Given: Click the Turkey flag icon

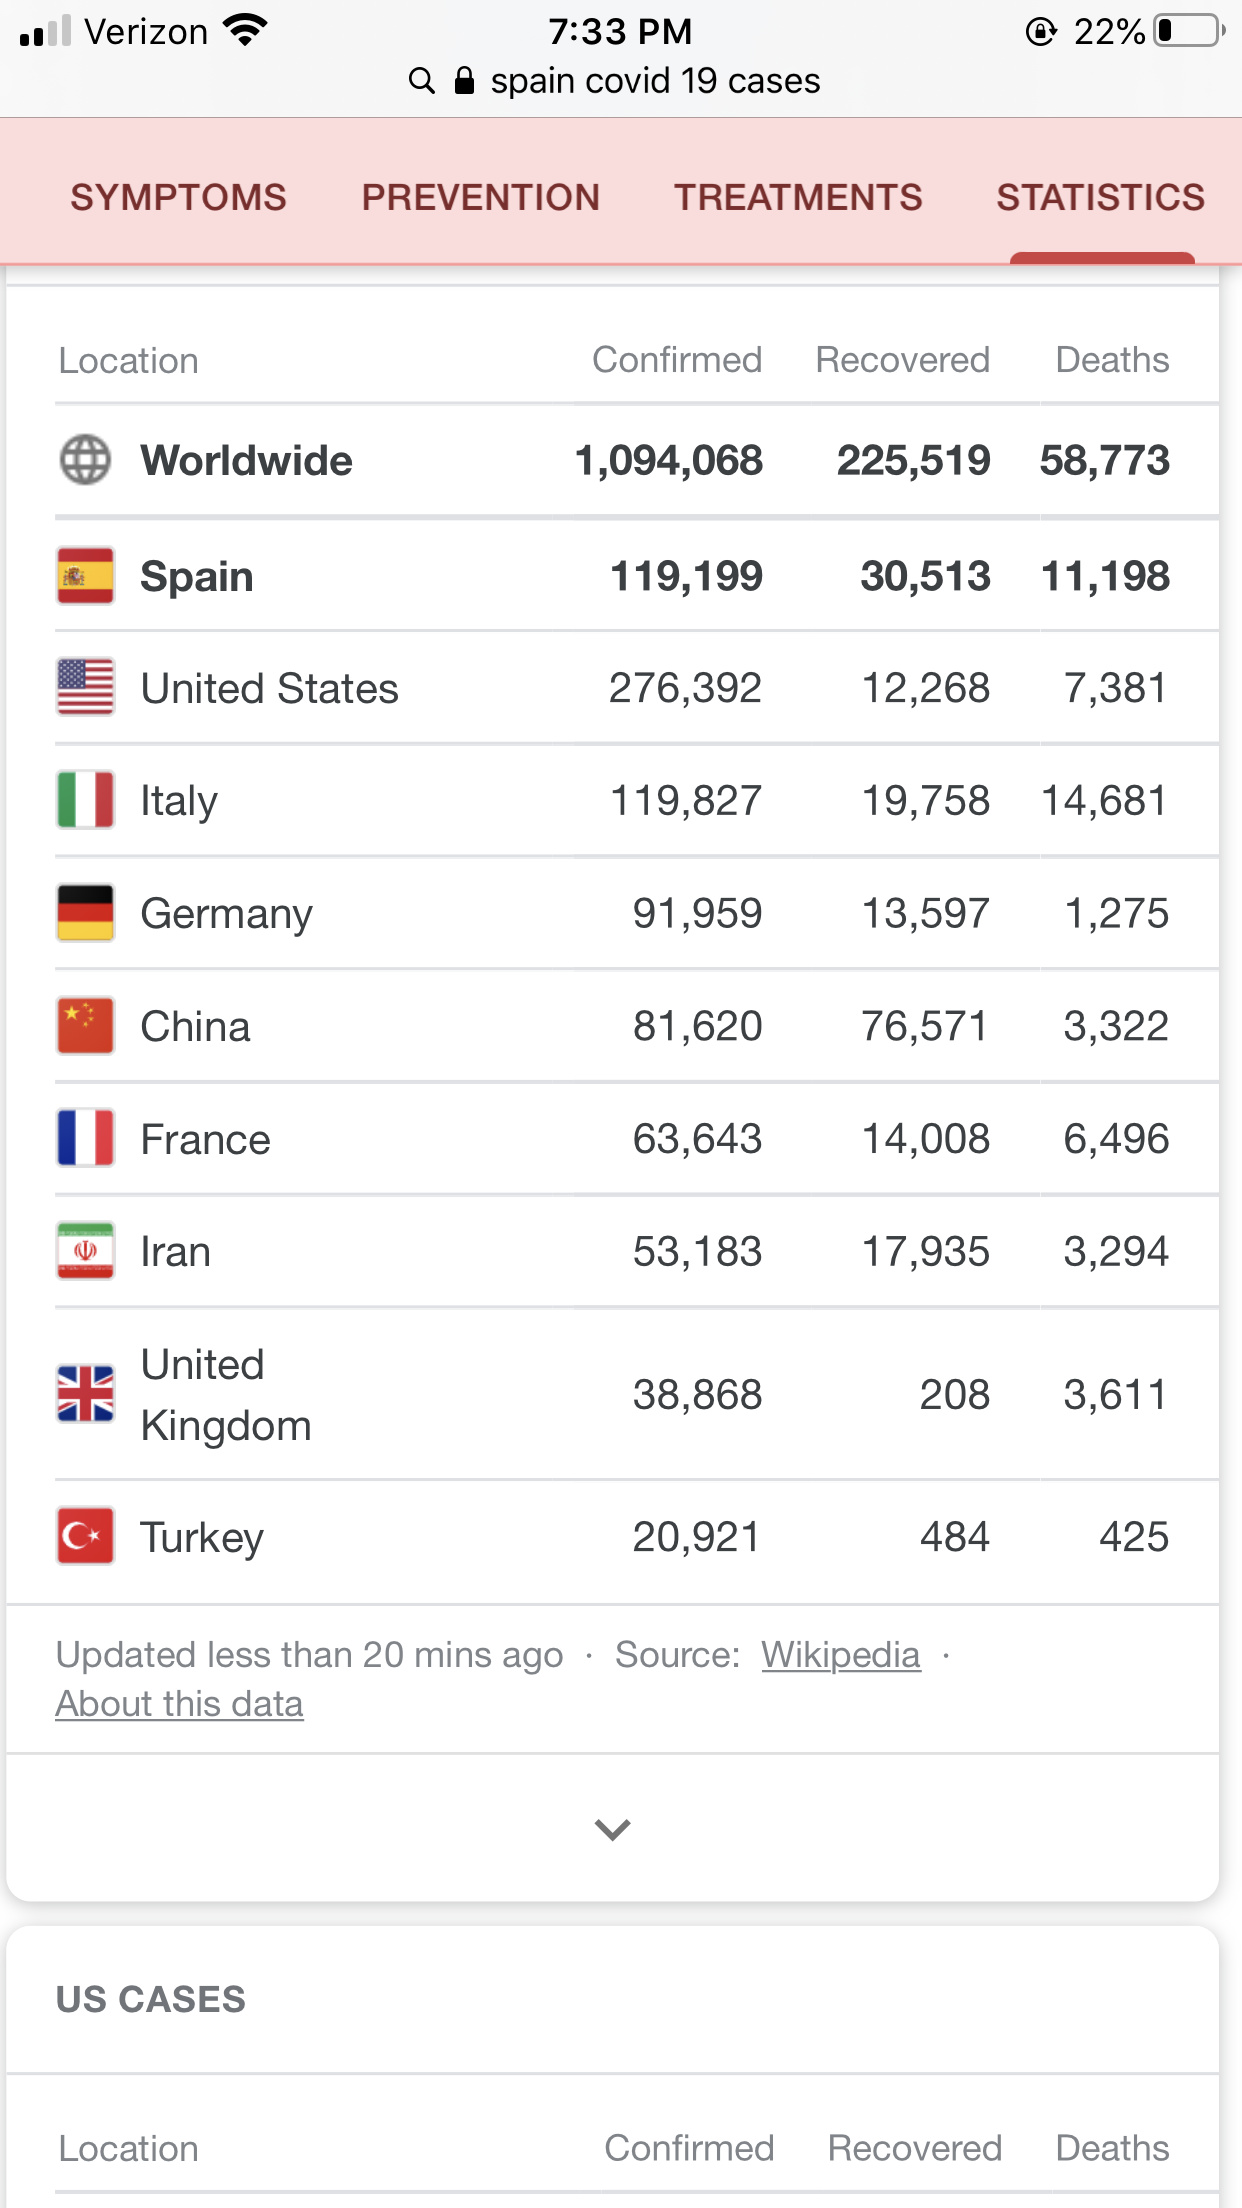Looking at the screenshot, I should click(x=86, y=1536).
